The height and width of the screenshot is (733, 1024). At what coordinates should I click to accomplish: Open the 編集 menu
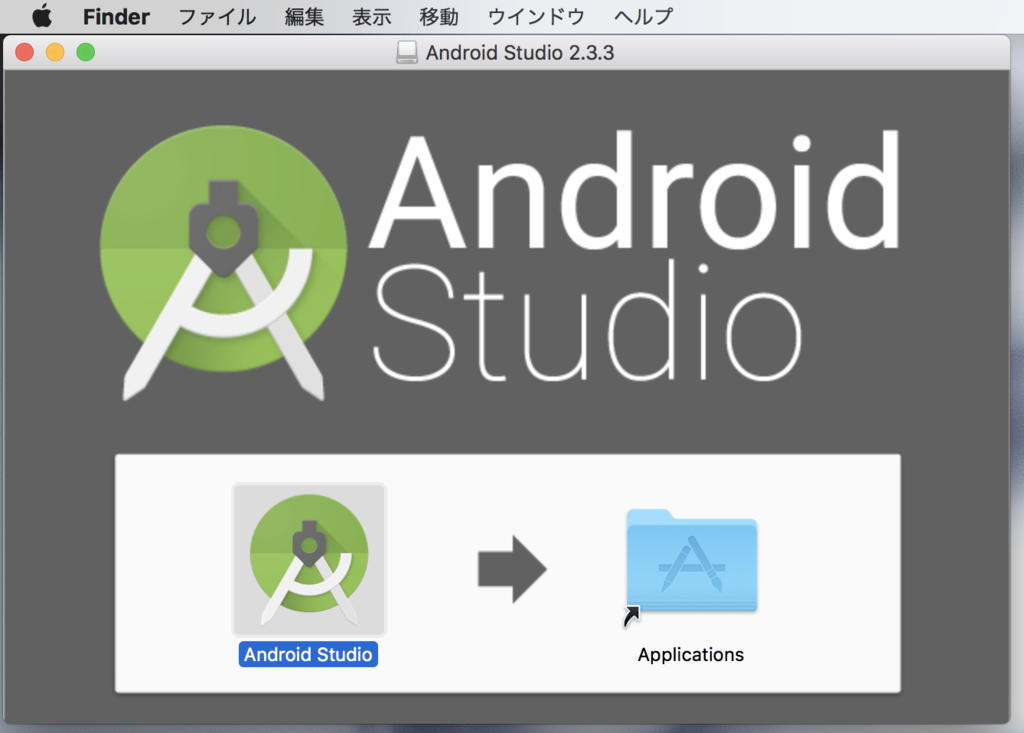point(304,17)
